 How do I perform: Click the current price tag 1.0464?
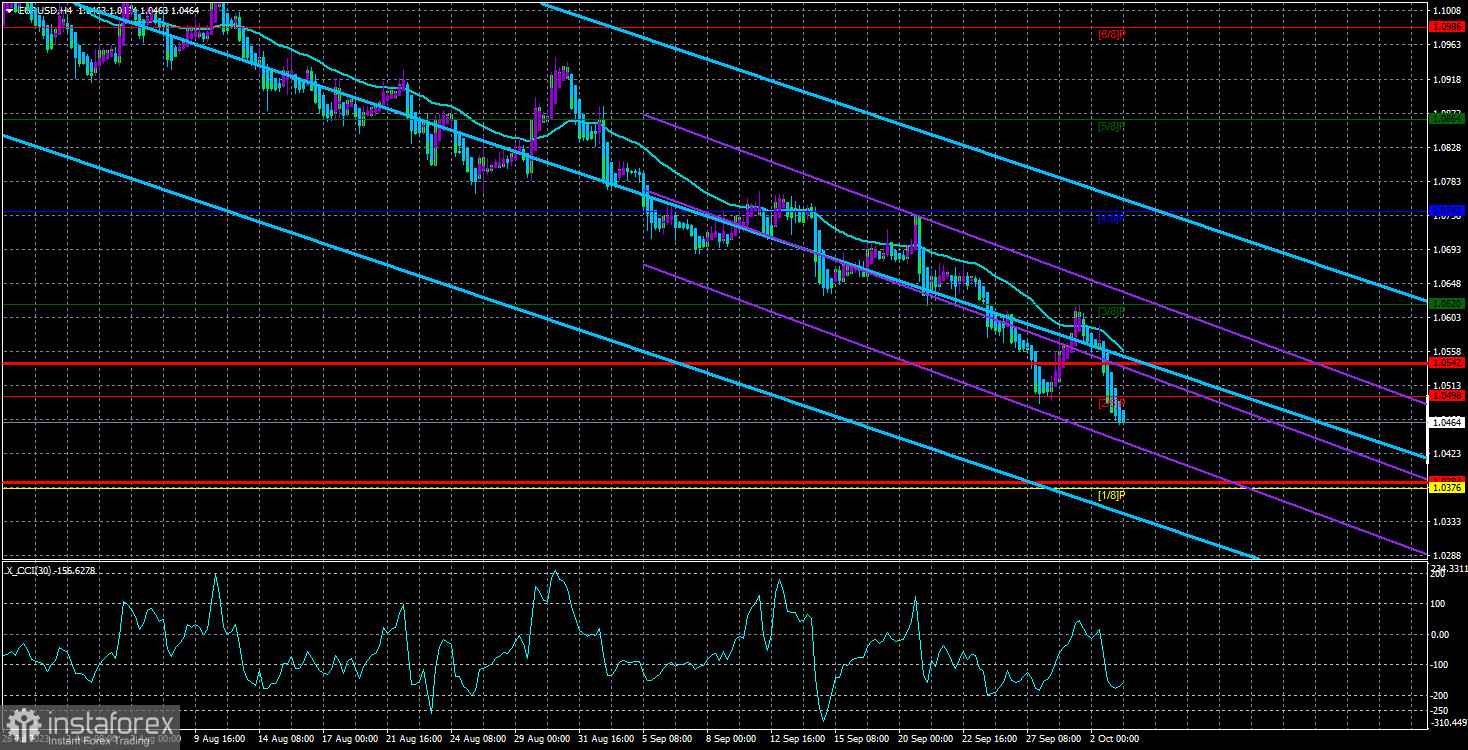pyautogui.click(x=1447, y=422)
